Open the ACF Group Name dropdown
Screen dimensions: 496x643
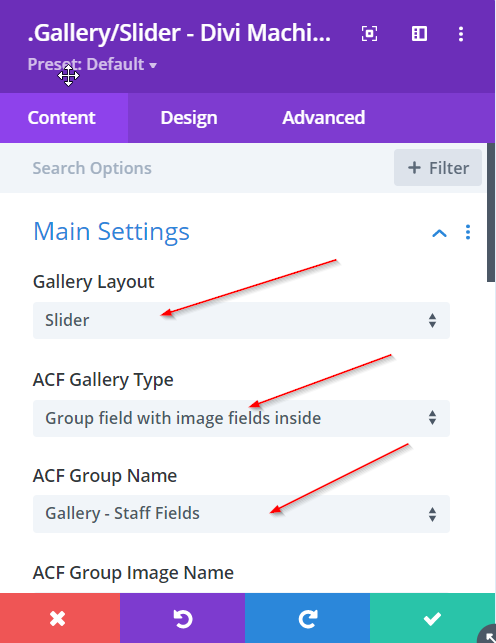pyautogui.click(x=241, y=514)
